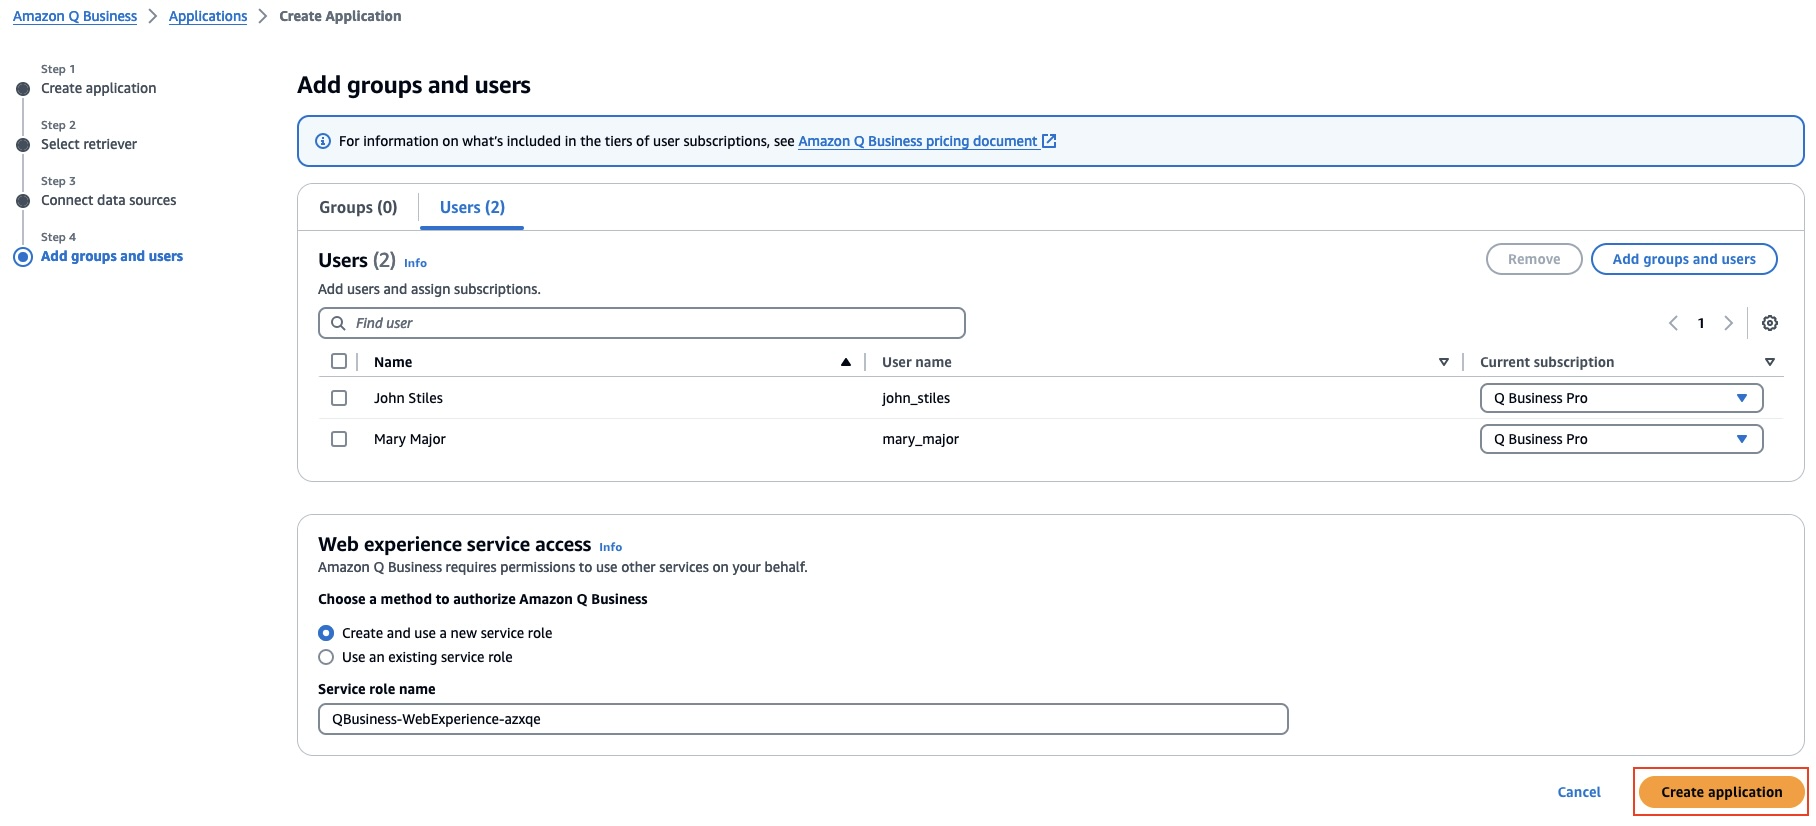Select the Step 4 current step indicator
Image resolution: width=1816 pixels, height=826 pixels.
click(23, 257)
